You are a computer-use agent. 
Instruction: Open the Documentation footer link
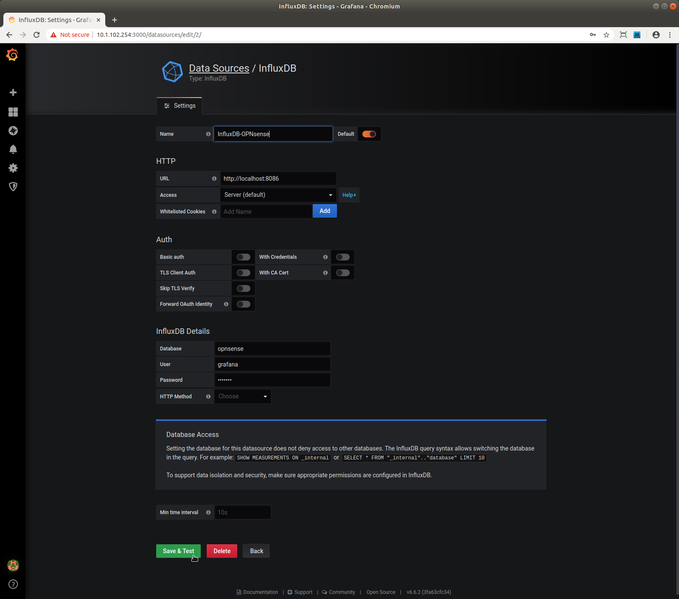(257, 592)
